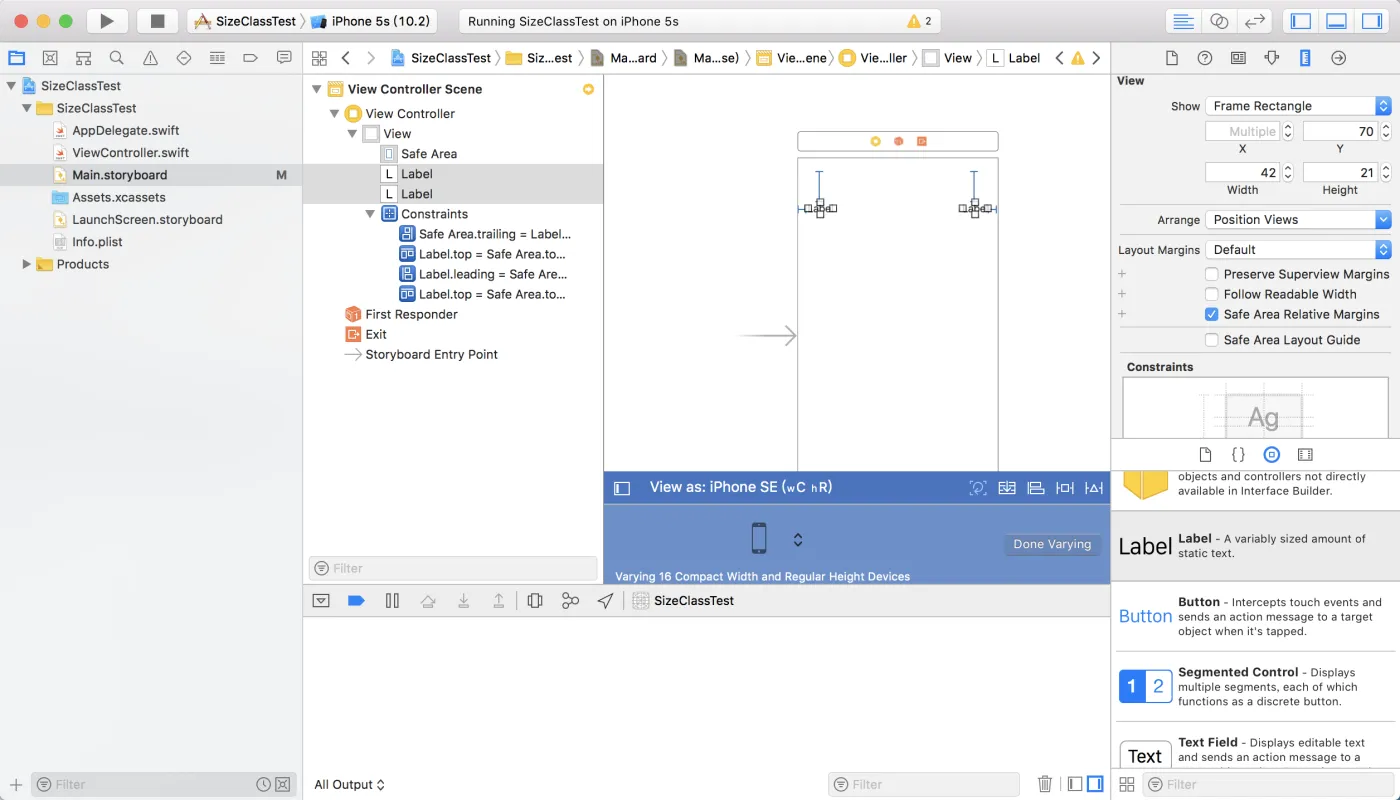This screenshot has width=1400, height=800.
Task: Hide the utilities inspector pane
Action: point(1372,21)
